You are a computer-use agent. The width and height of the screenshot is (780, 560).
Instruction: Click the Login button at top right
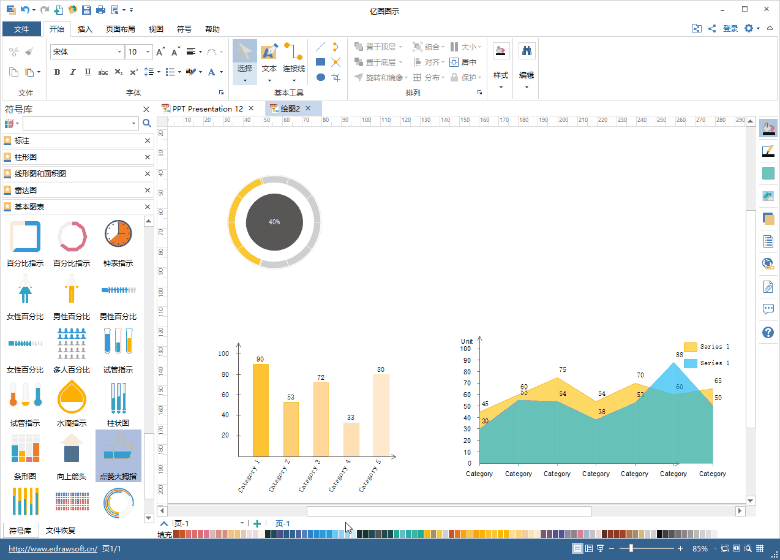tap(730, 28)
